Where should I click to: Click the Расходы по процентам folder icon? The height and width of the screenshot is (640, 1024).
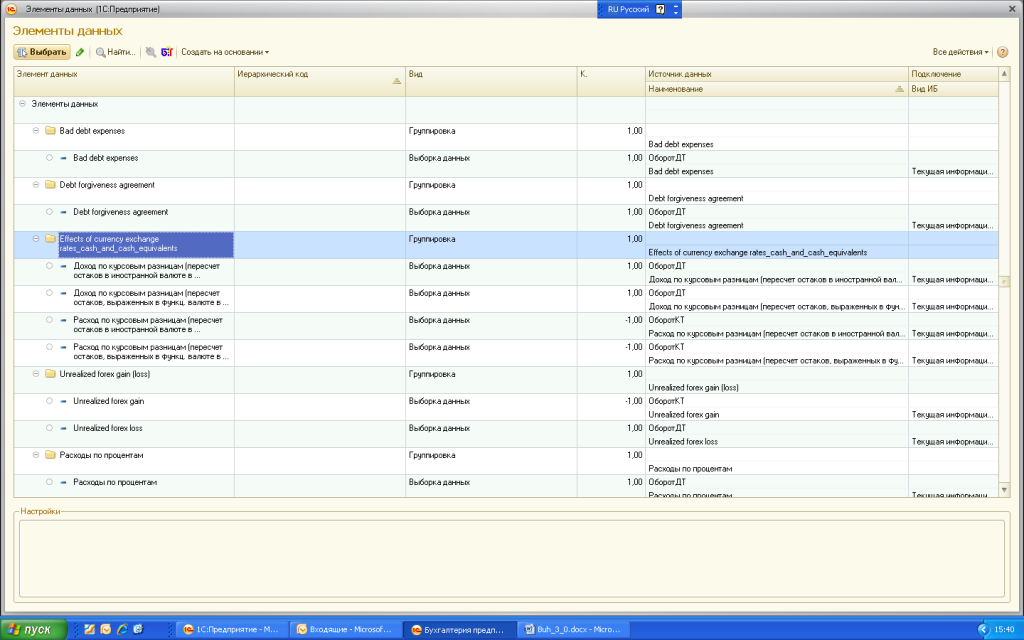50,455
